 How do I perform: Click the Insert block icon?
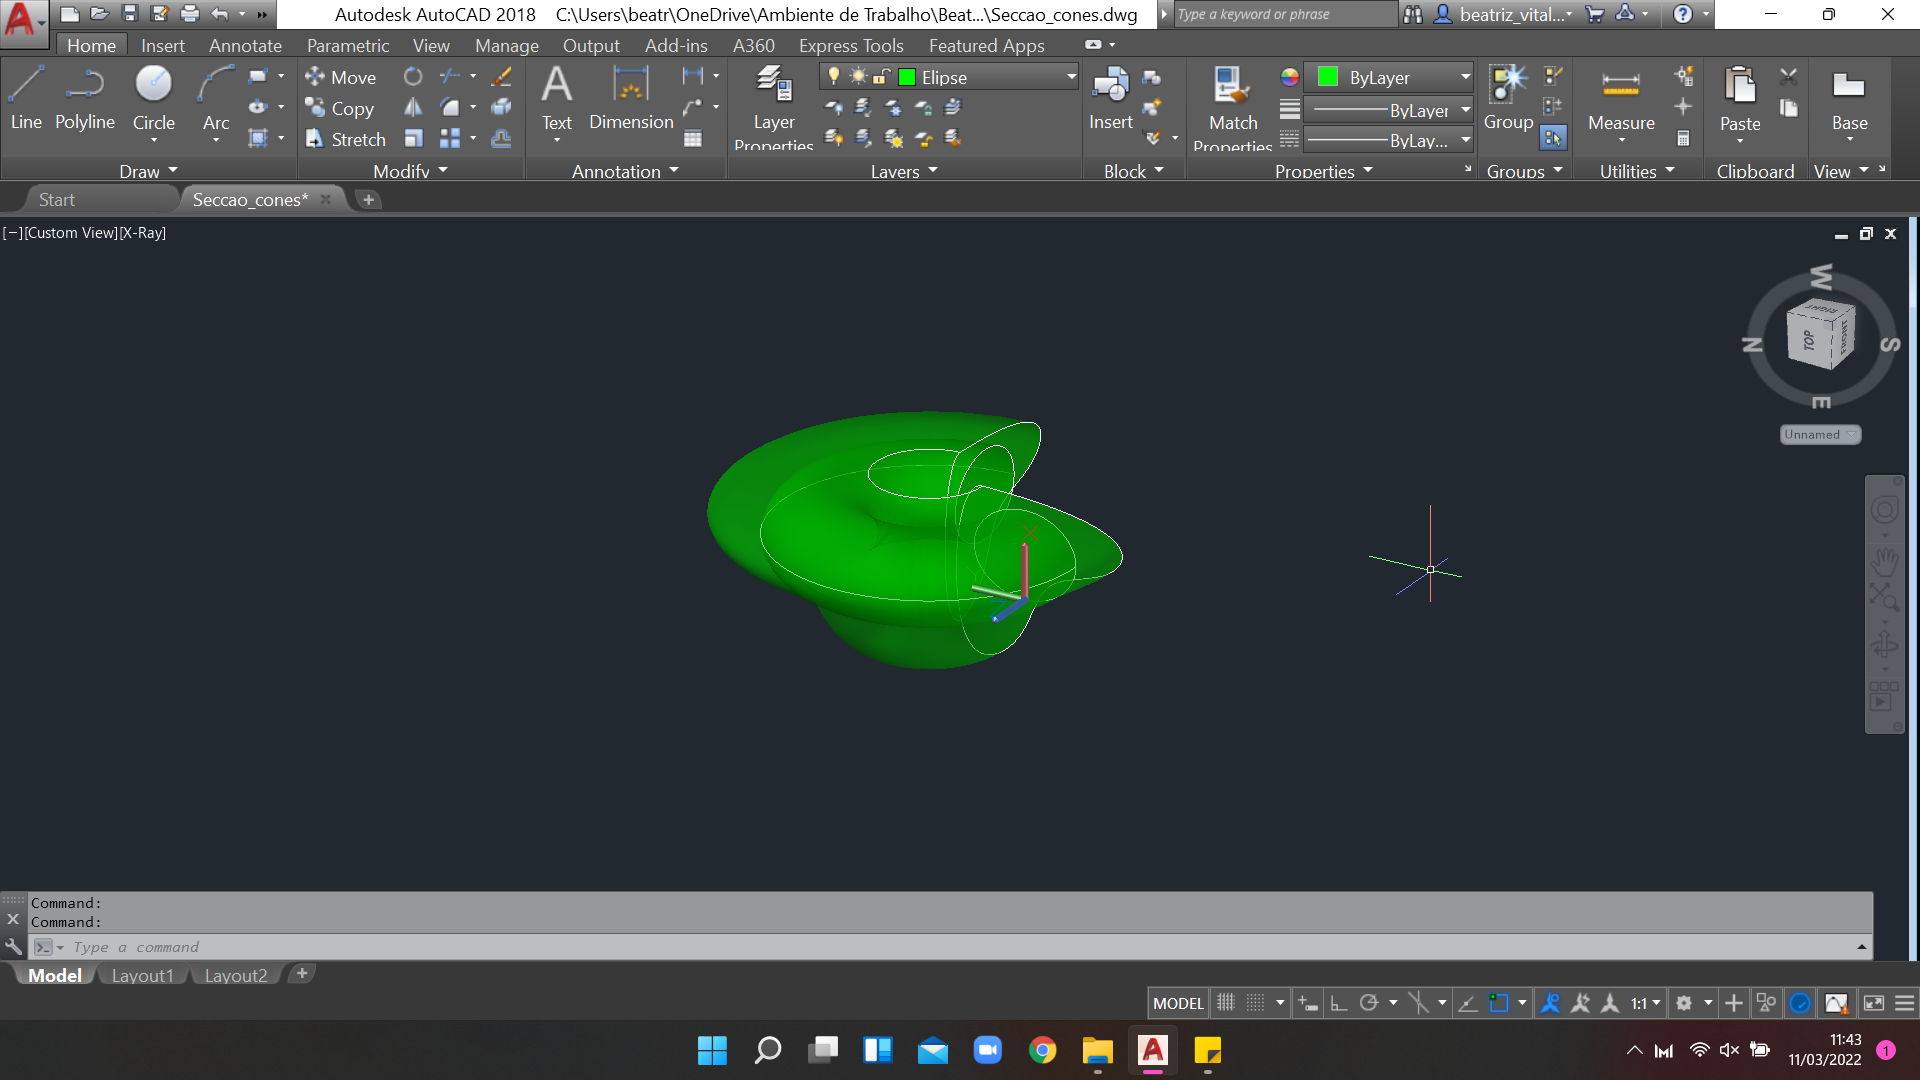pyautogui.click(x=1110, y=98)
